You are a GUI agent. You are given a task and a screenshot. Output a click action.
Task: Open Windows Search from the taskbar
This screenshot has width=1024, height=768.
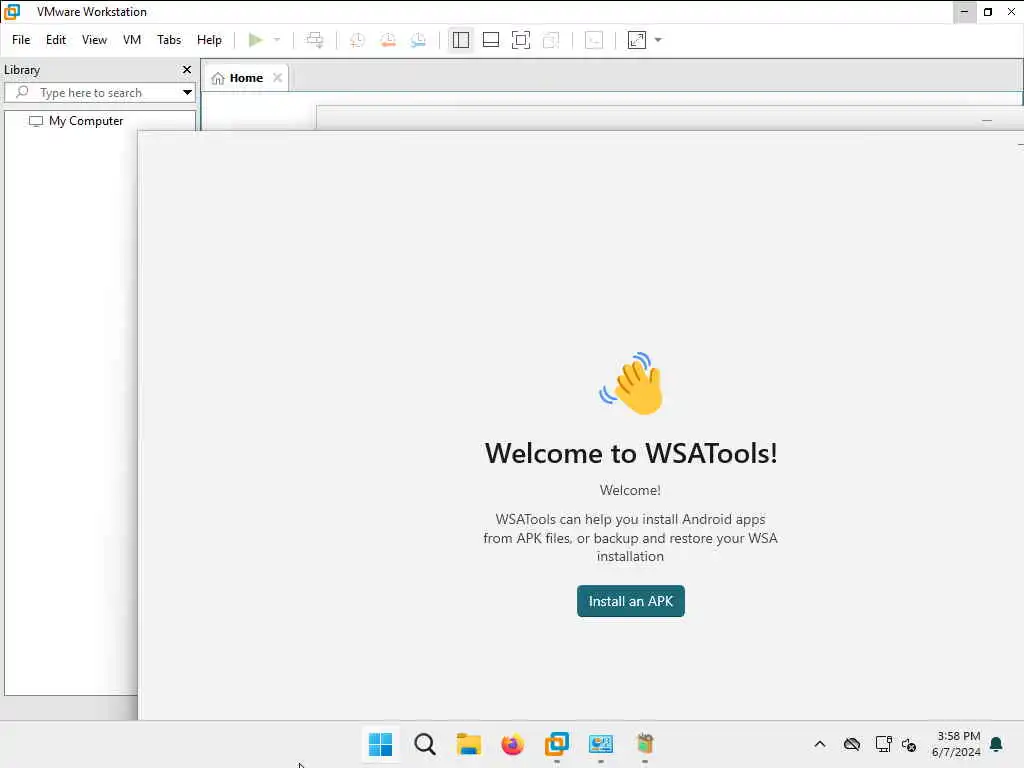(424, 744)
